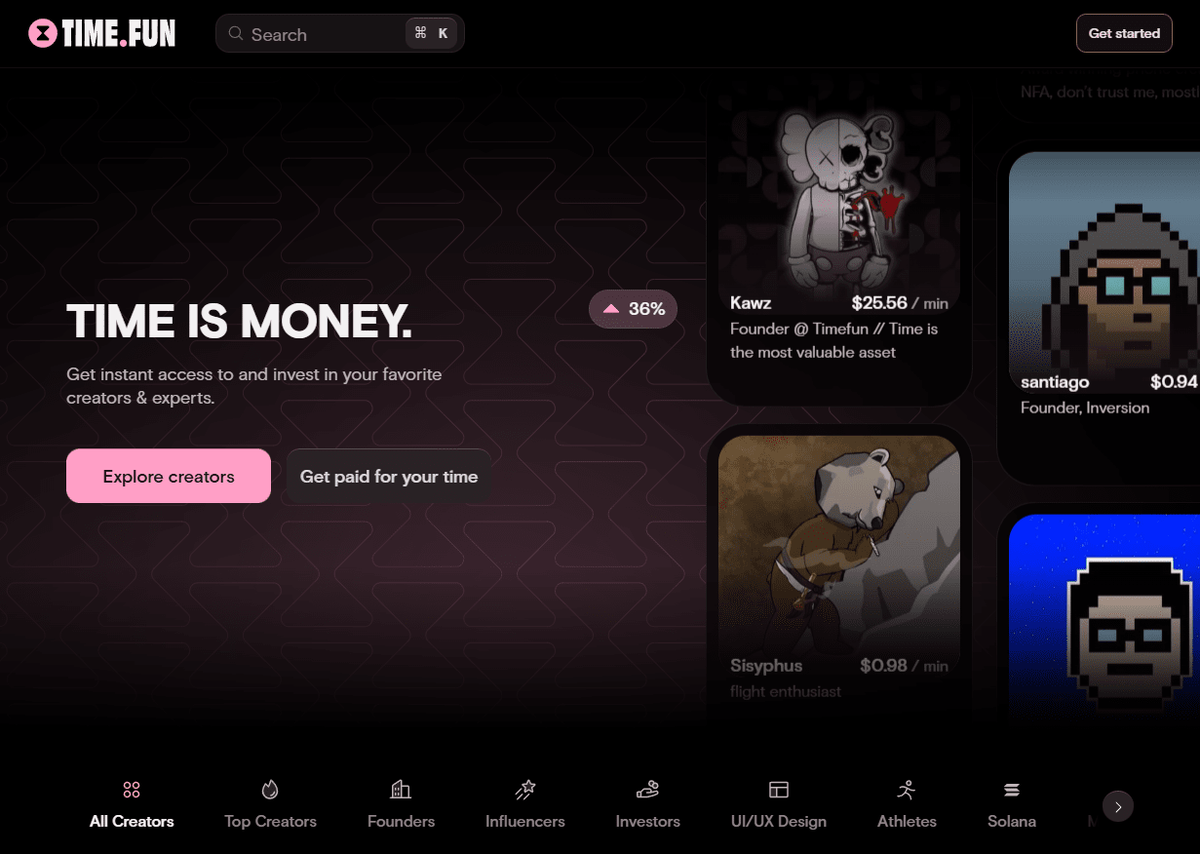
Task: Open the Kawz creator card image
Action: [x=839, y=190]
